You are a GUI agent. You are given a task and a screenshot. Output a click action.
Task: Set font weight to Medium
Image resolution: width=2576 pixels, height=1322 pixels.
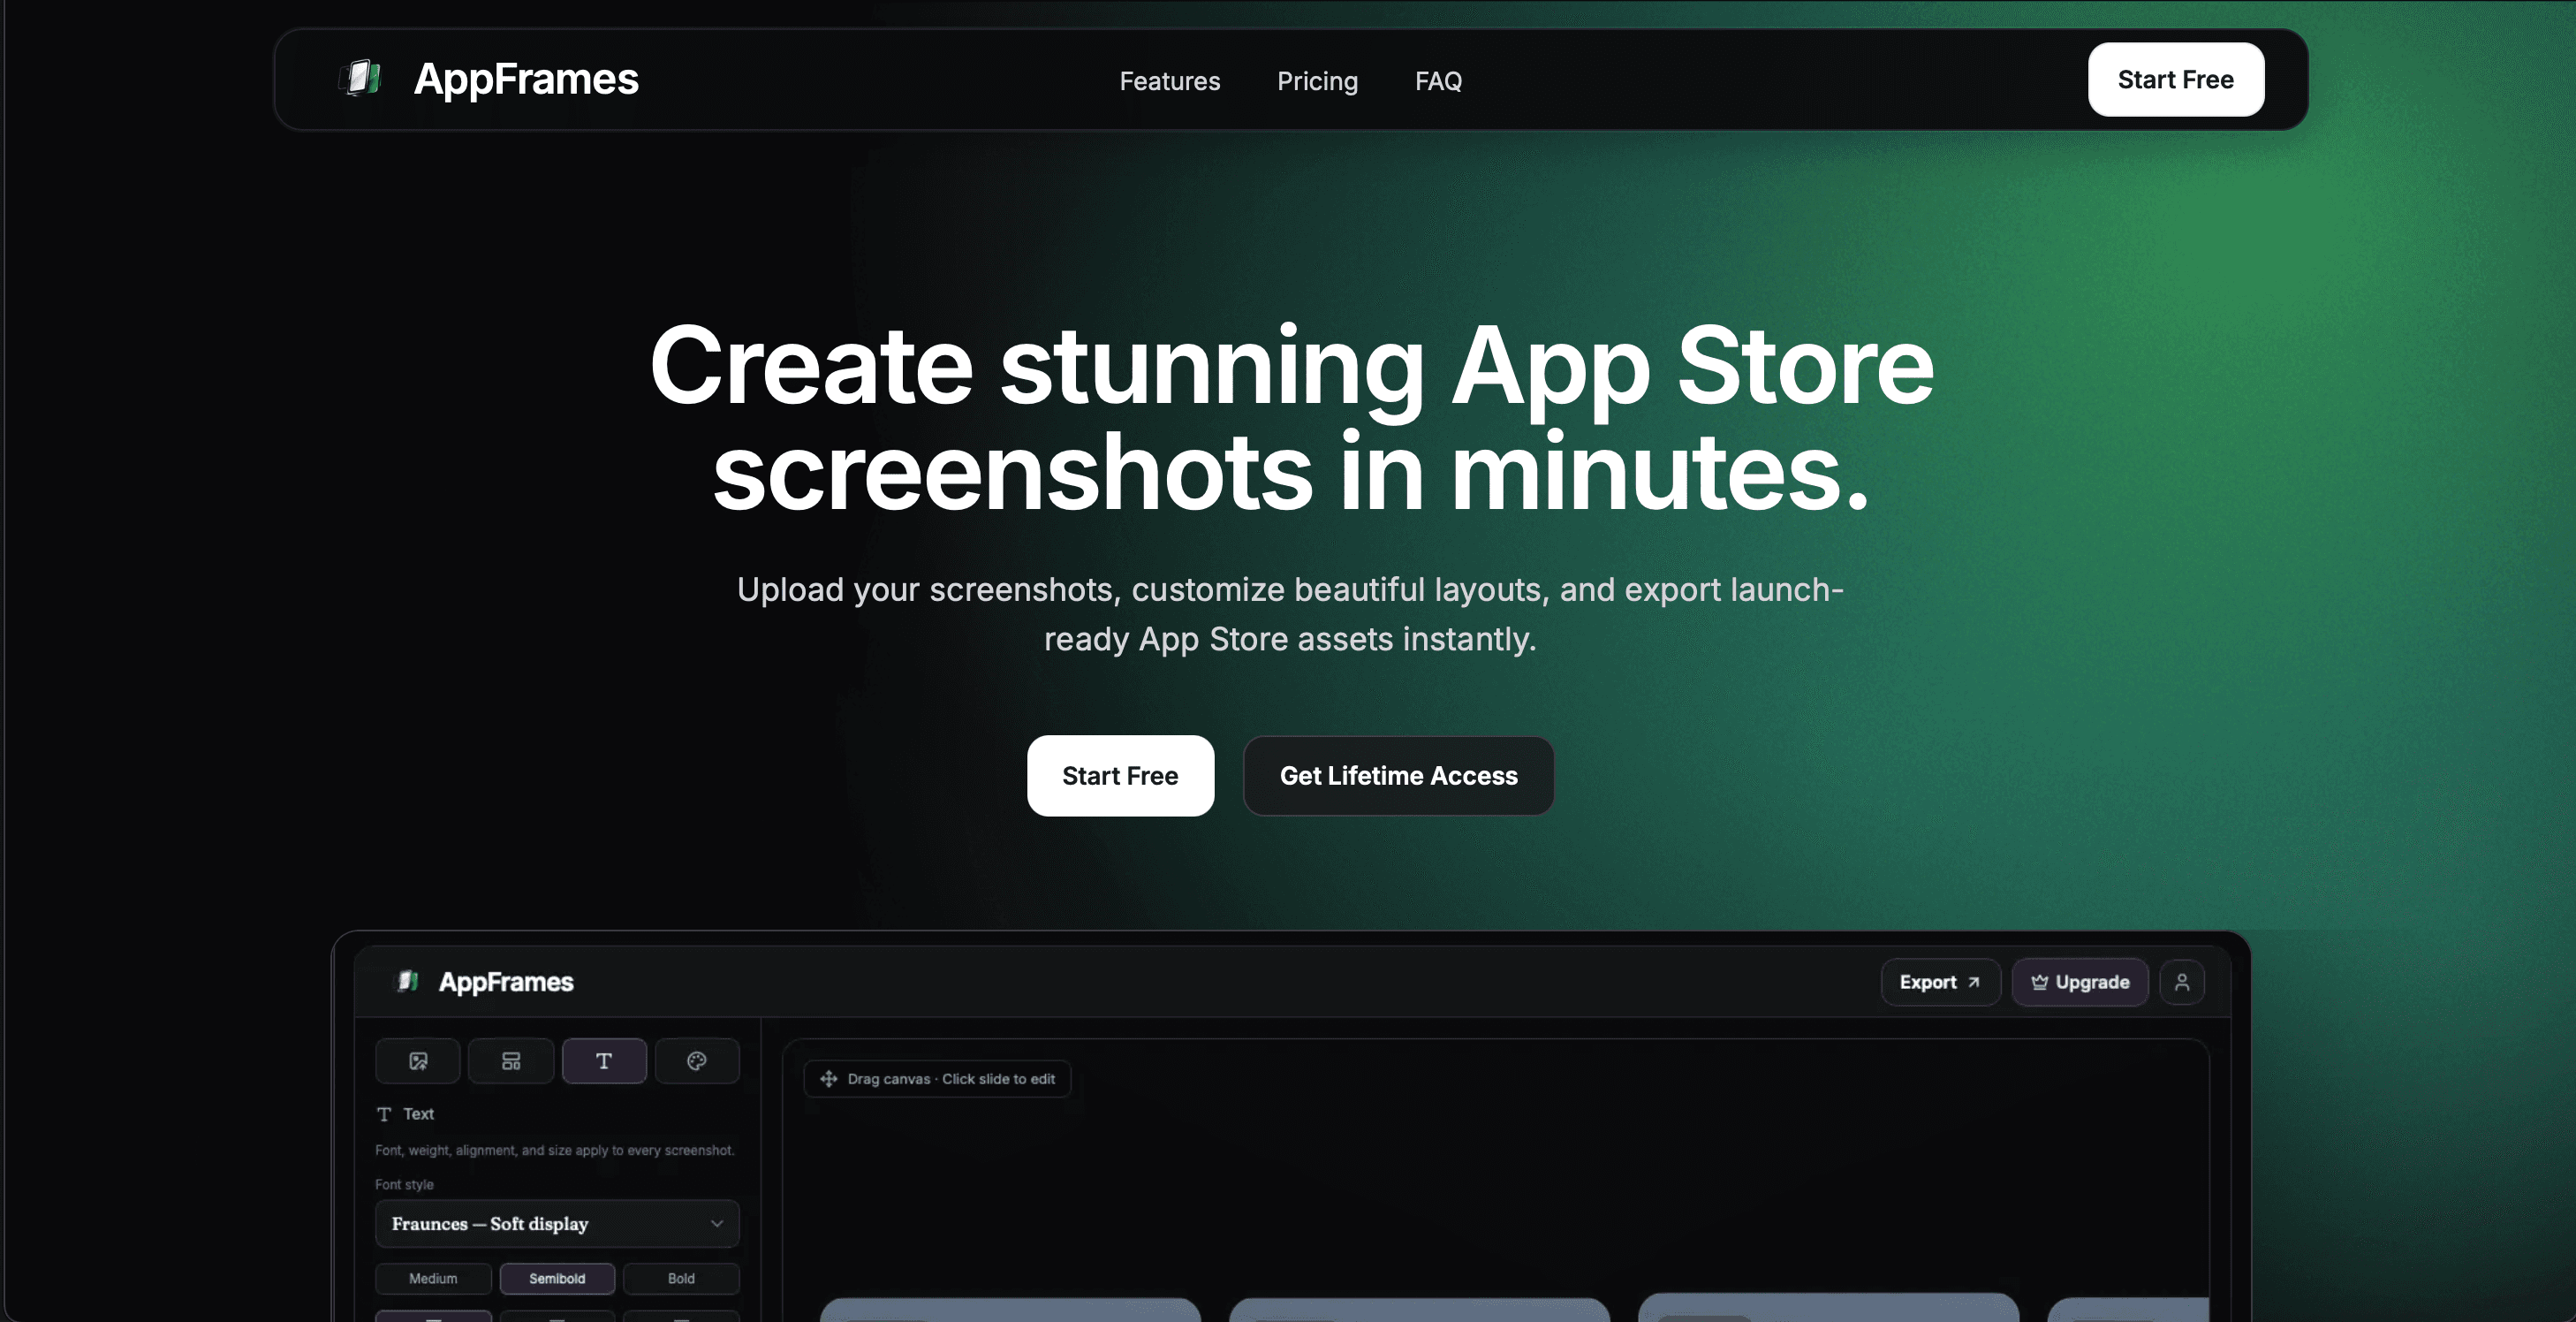tap(433, 1279)
